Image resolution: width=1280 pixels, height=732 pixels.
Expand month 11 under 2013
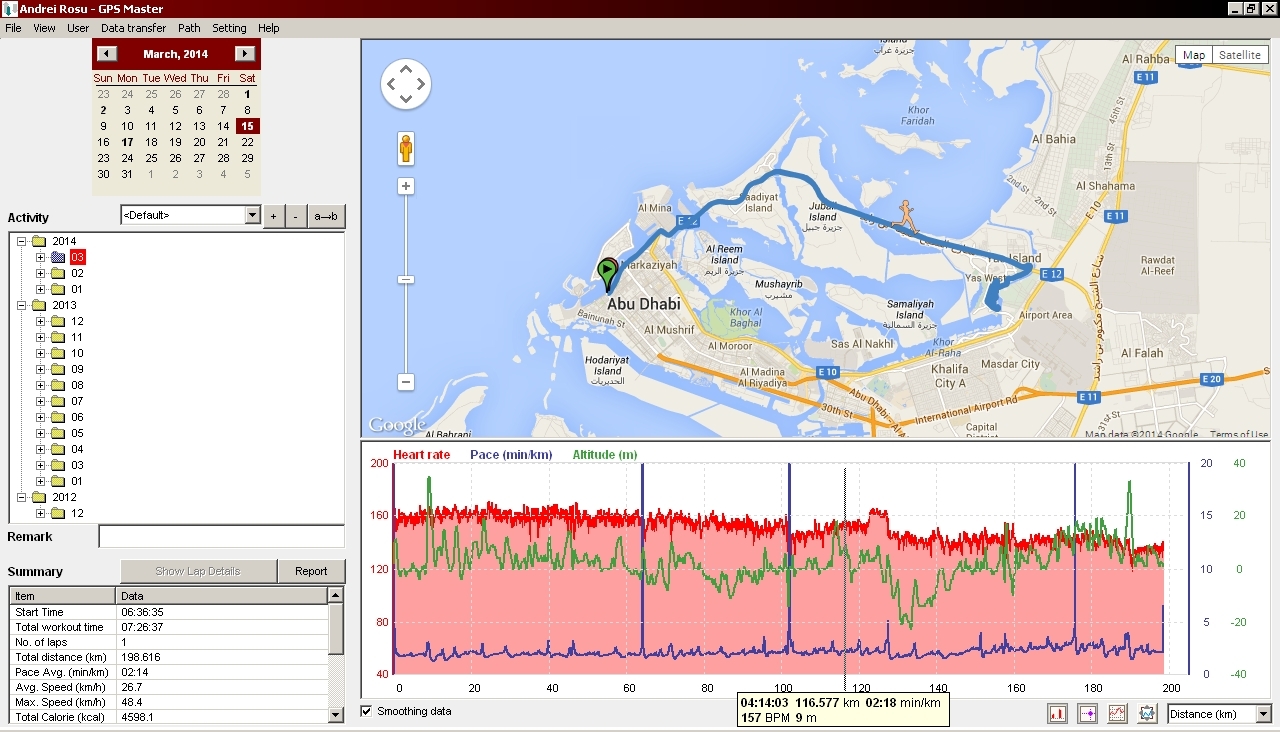(x=41, y=337)
